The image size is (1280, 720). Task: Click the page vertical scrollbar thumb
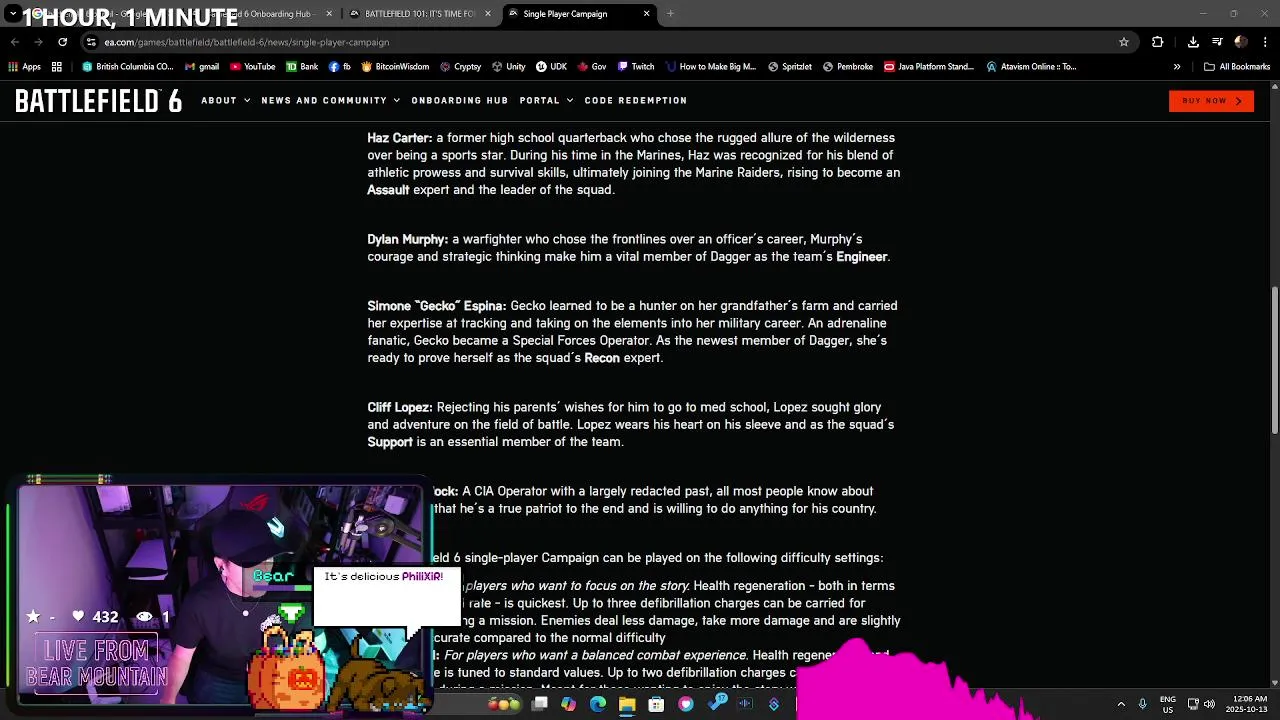[x=1275, y=360]
